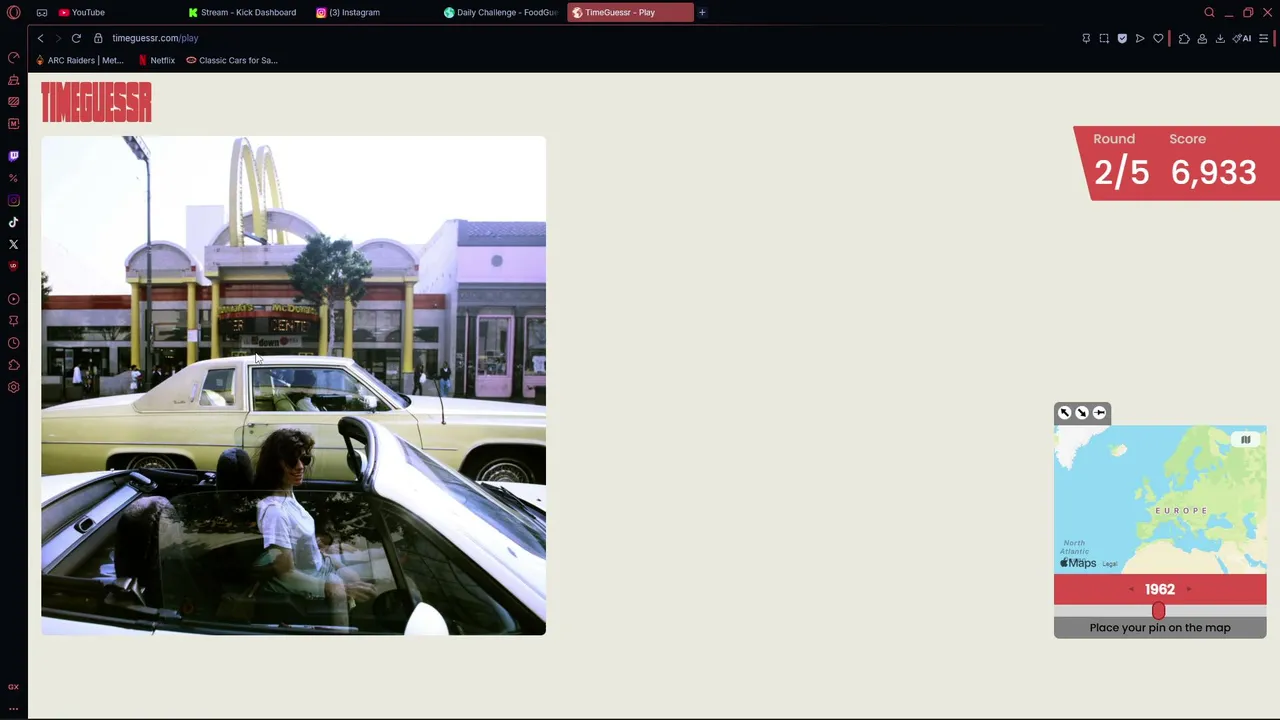Click the pin icon in address bar
Screen dimensions: 1280x720
(1086, 38)
